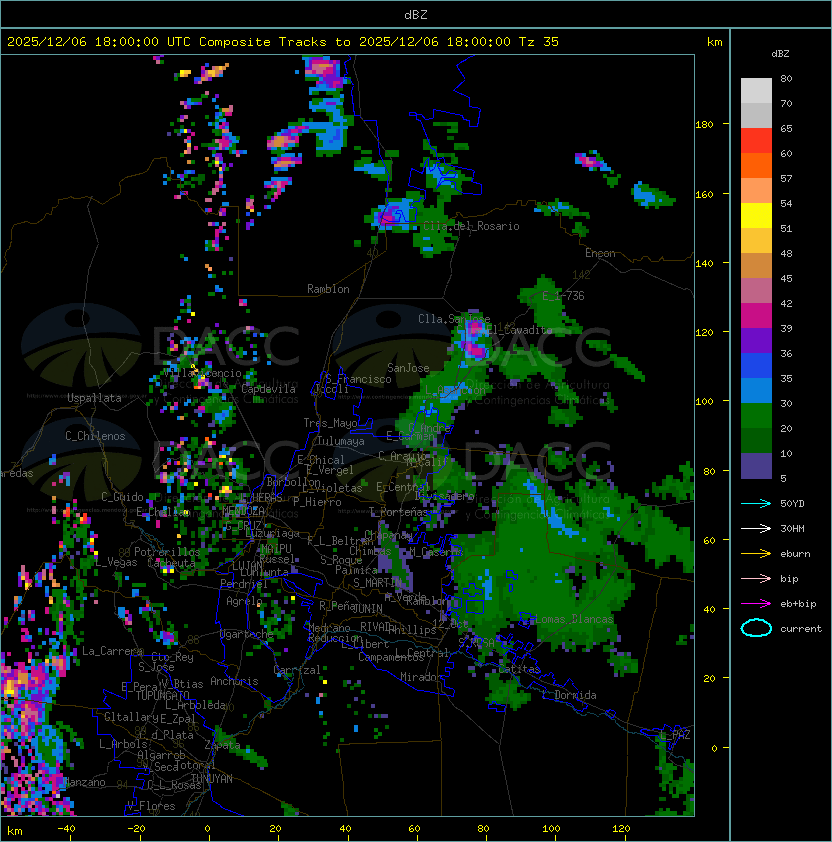This screenshot has width=832, height=842.
Task: Click the pink bip arrow in legend
Action: (756, 578)
